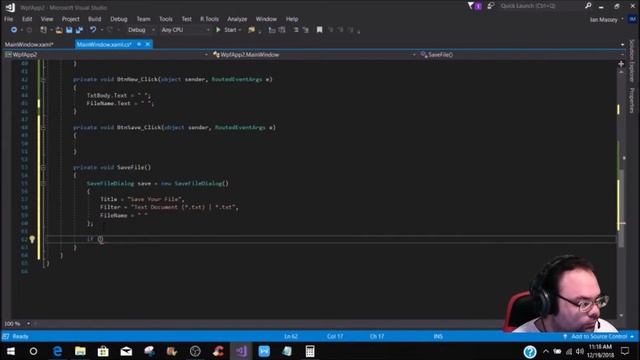Expand the Start button dropdown arrow
The width and height of the screenshot is (640, 360).
pyautogui.click(x=240, y=30)
